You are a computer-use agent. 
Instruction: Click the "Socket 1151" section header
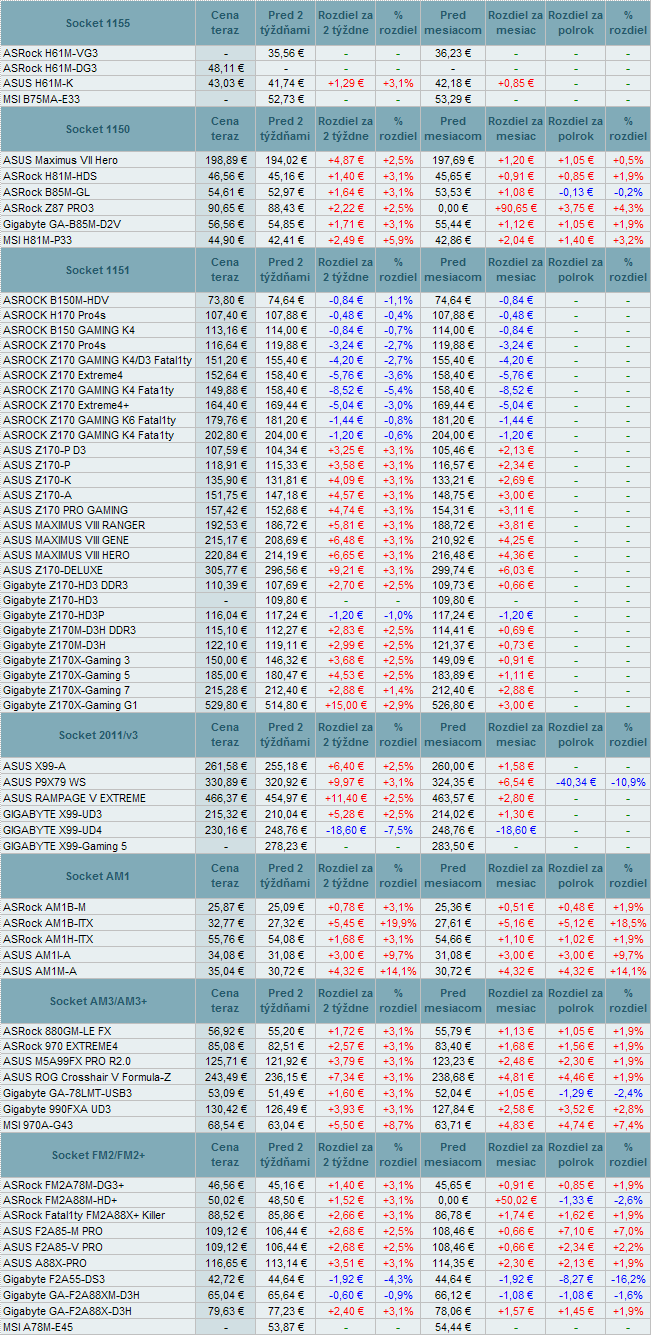(x=97, y=270)
